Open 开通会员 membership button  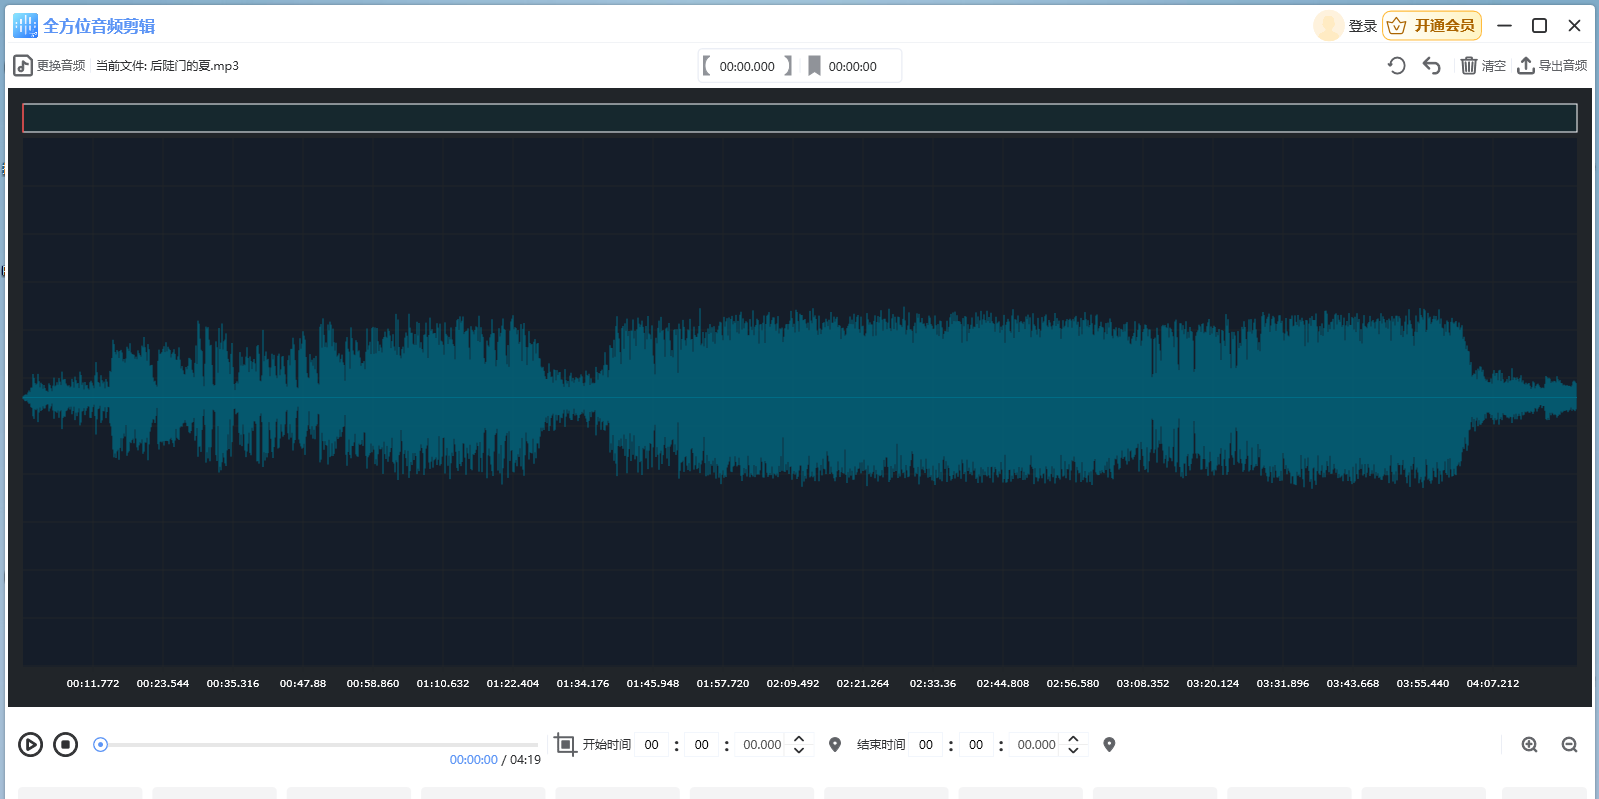pos(1432,26)
